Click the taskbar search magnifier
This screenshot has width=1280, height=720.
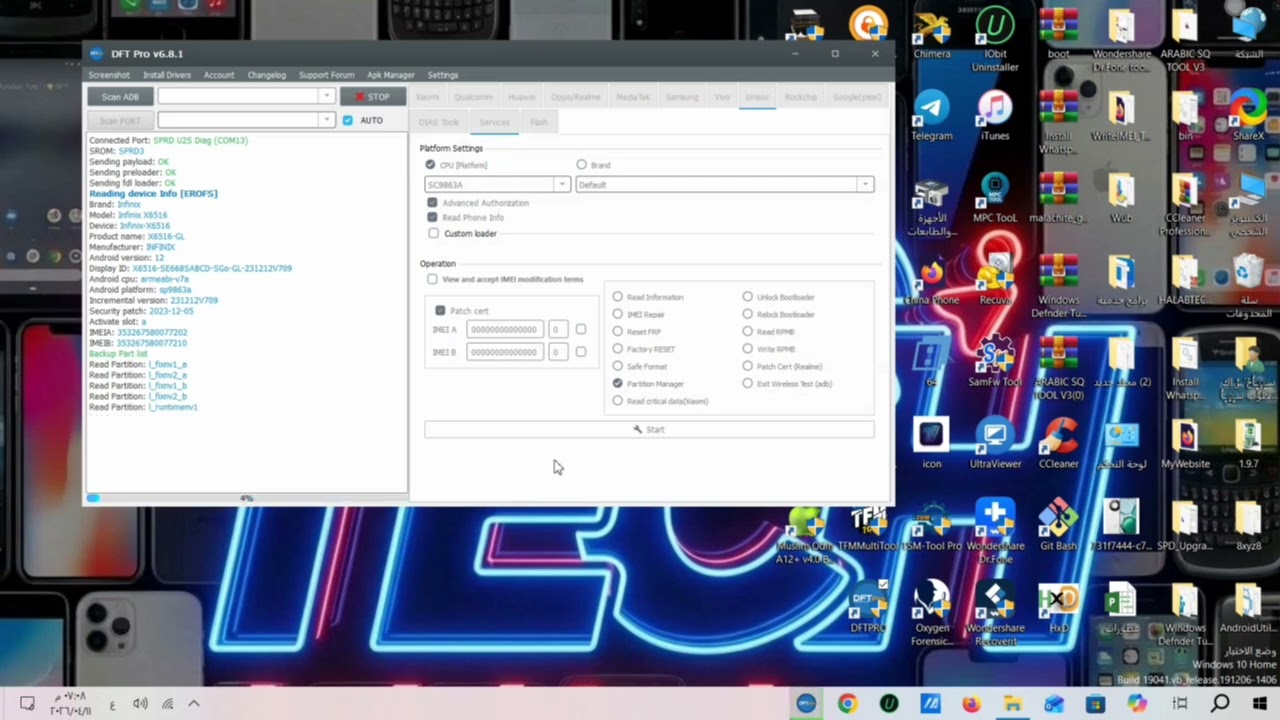pos(1220,704)
